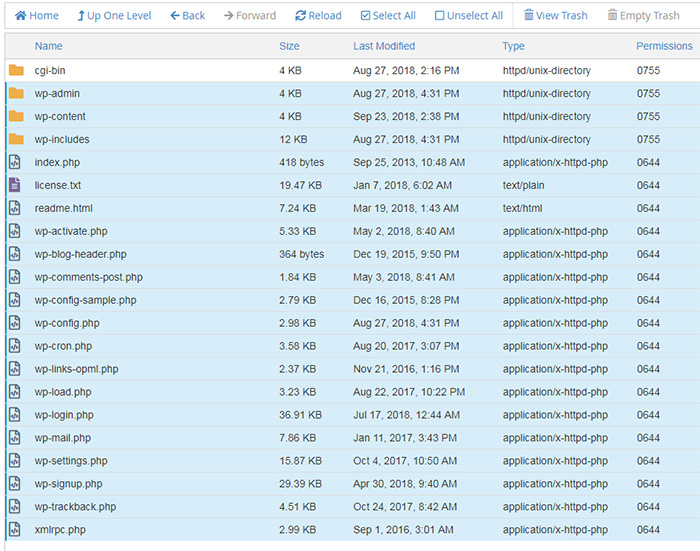Click the wp-mail.php file icon
This screenshot has width=700, height=551.
pyautogui.click(x=15, y=438)
